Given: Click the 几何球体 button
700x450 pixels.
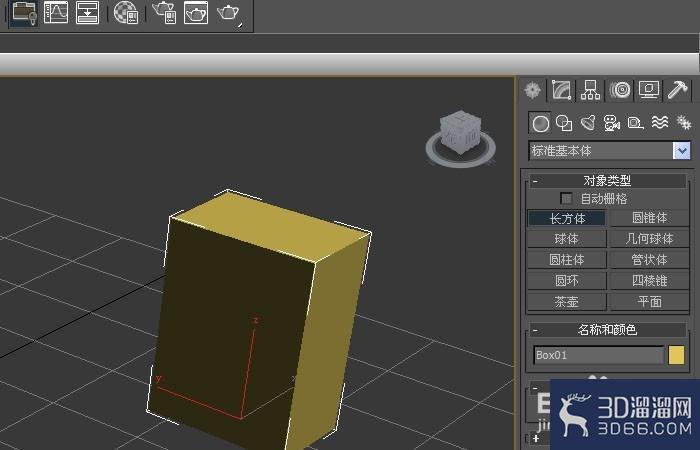Looking at the screenshot, I should coord(650,239).
